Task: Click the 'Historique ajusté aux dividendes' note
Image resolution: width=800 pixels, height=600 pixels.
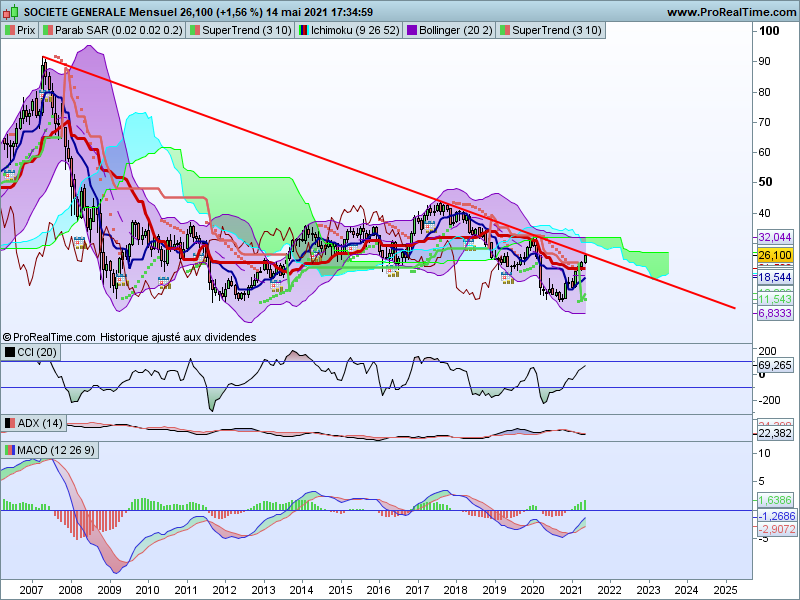Action: point(178,337)
